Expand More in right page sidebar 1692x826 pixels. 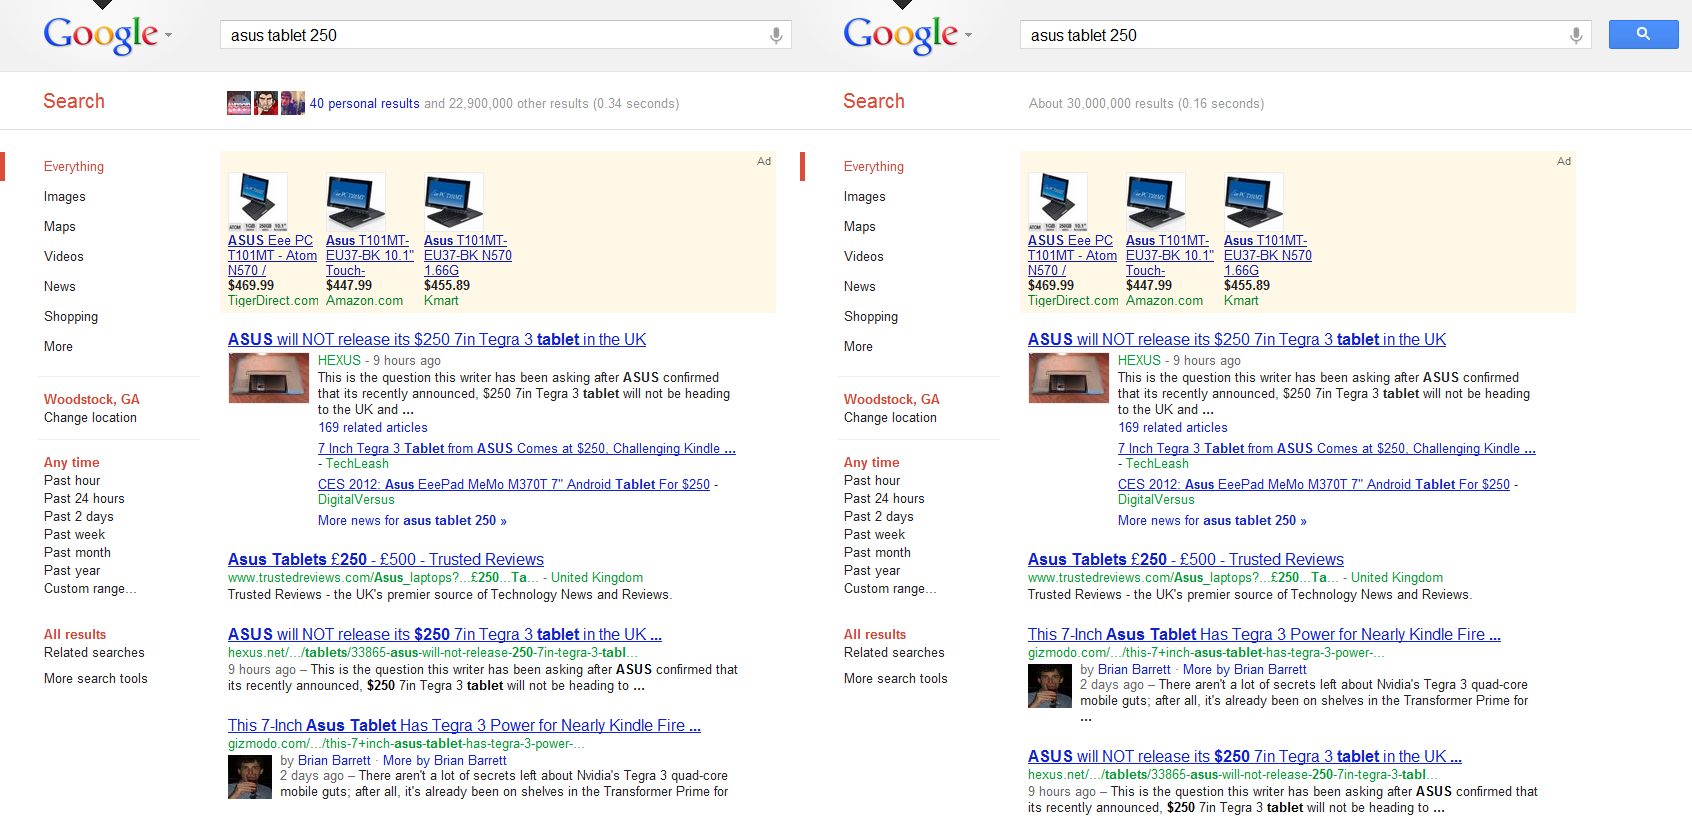tap(858, 347)
